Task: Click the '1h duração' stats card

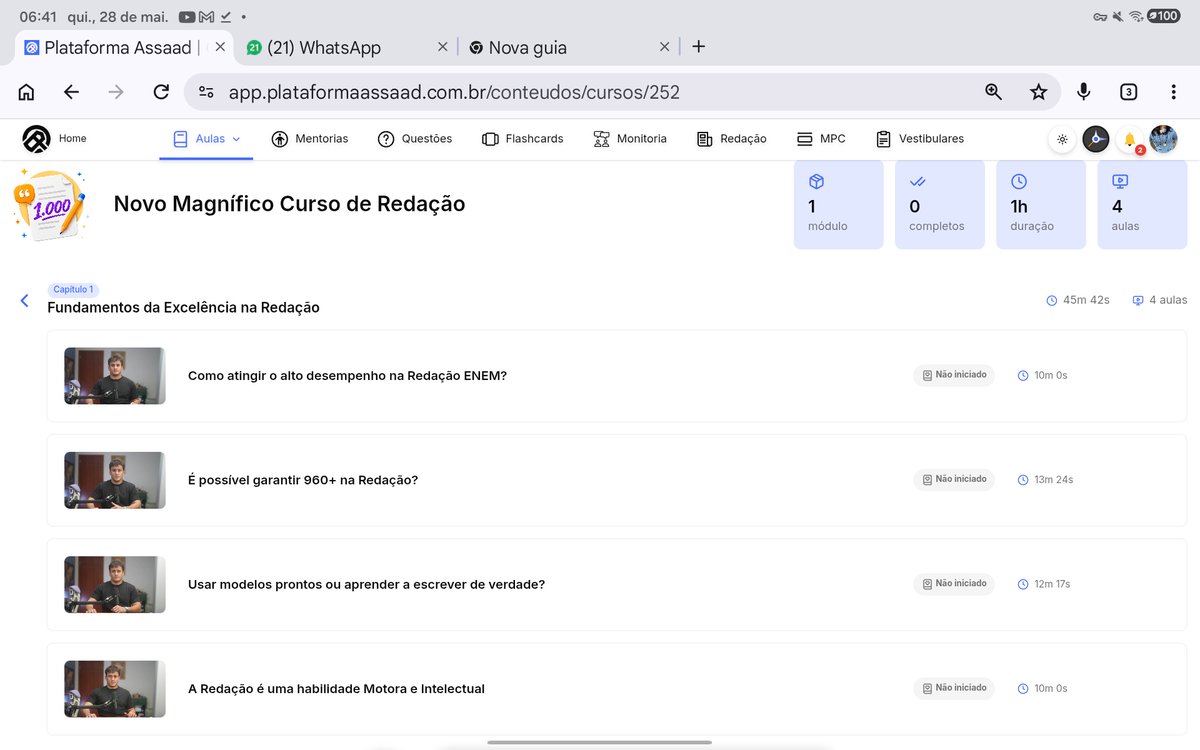Action: 1041,204
